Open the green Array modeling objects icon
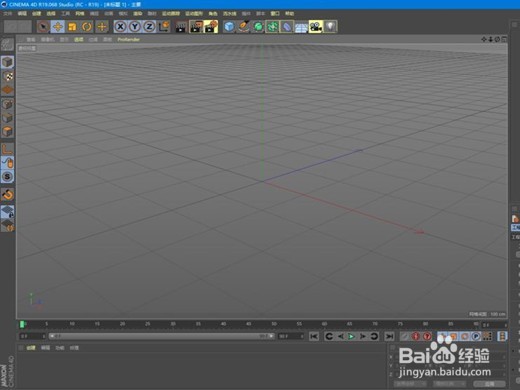Screen dimensions: 520x390 click(272, 27)
